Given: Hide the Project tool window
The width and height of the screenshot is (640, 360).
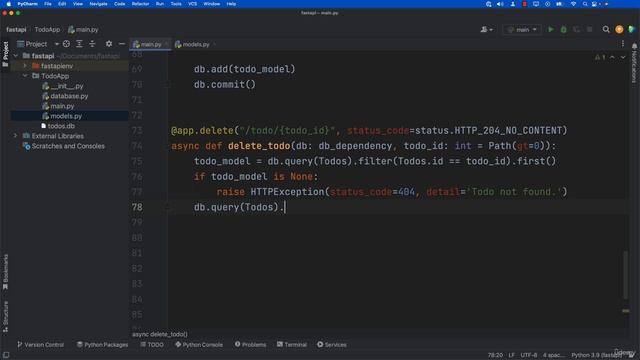Looking at the screenshot, I should point(122,44).
